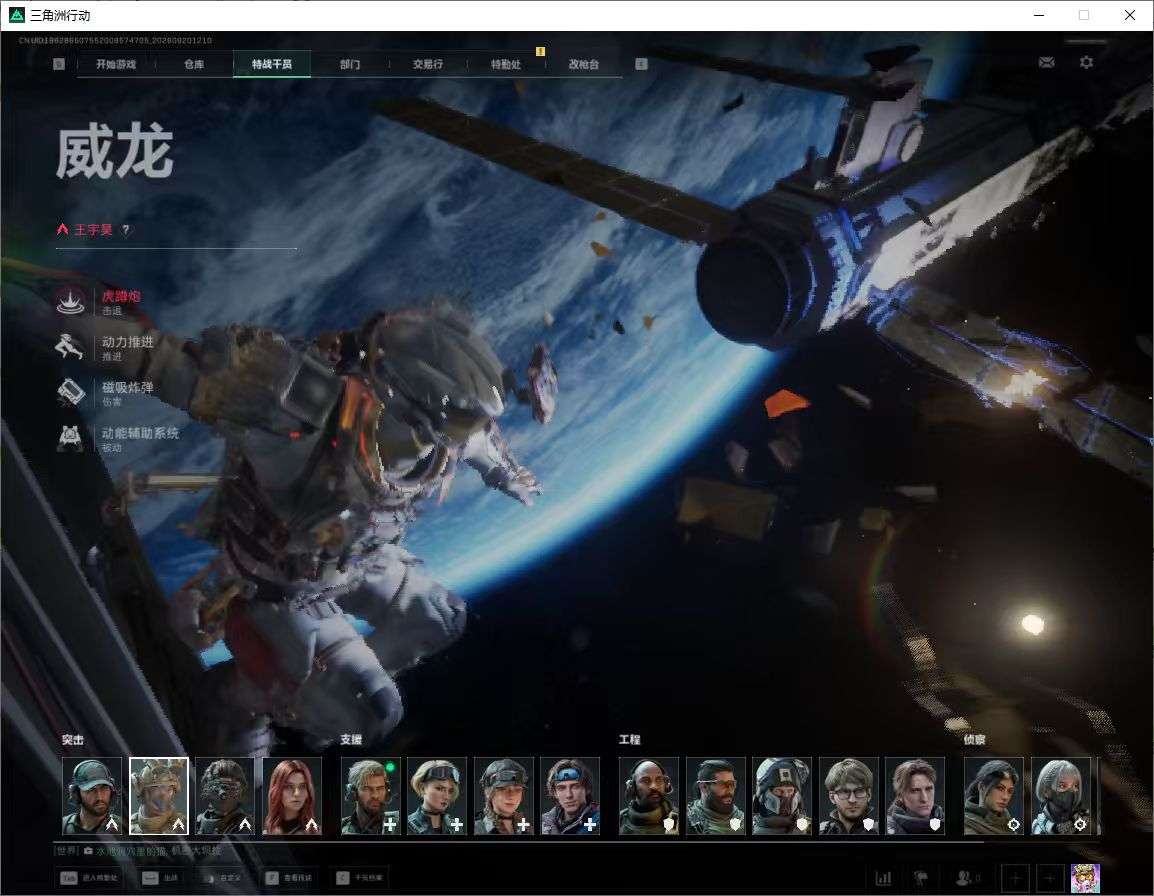Open the mail inbox envelope icon
Screen dimensions: 1154x896
coord(1047,63)
